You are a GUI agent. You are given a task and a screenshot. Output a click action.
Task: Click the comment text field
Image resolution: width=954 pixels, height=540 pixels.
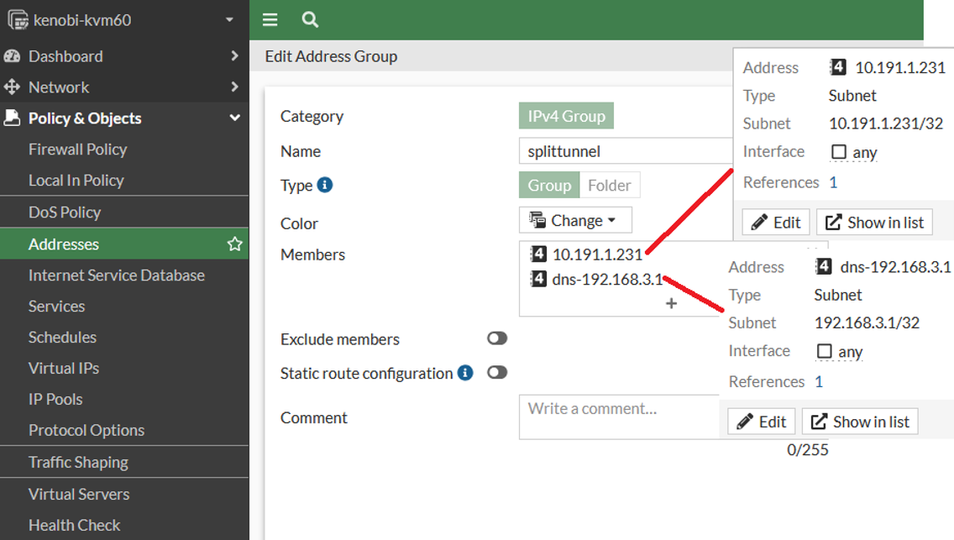click(x=618, y=416)
